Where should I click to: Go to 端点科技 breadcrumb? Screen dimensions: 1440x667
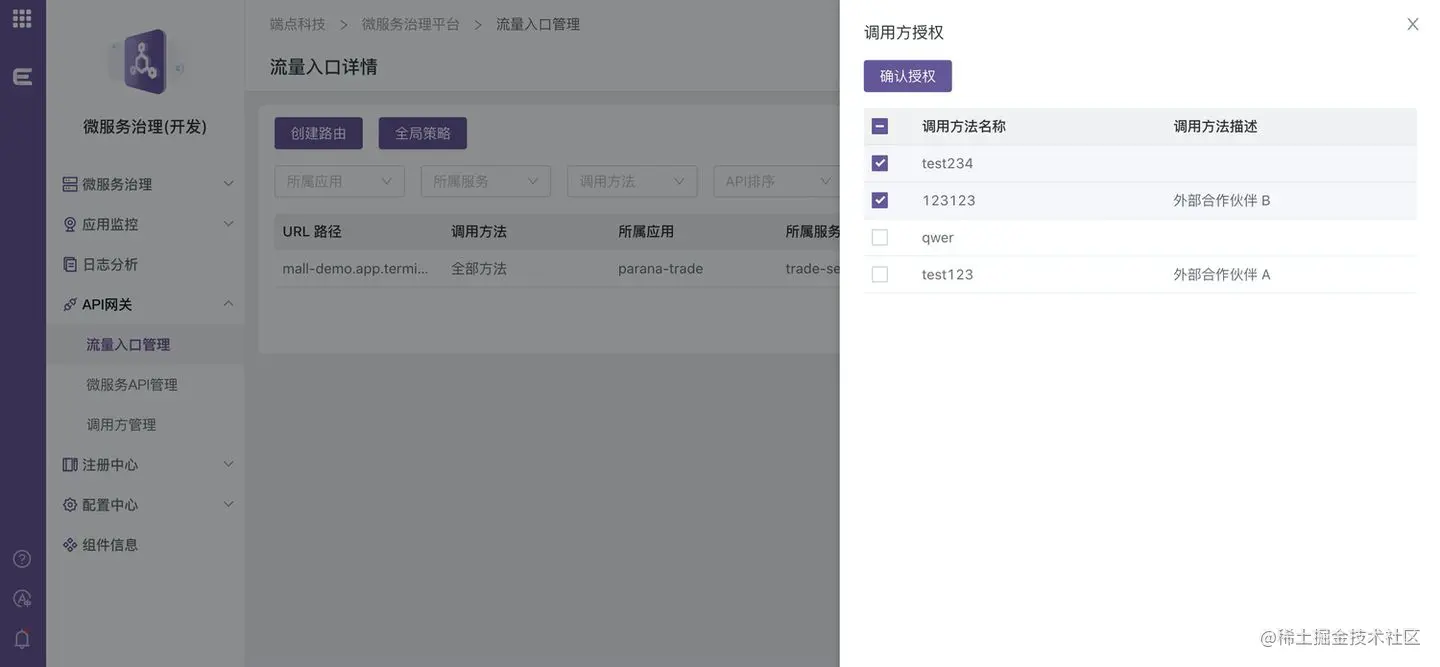(x=298, y=24)
